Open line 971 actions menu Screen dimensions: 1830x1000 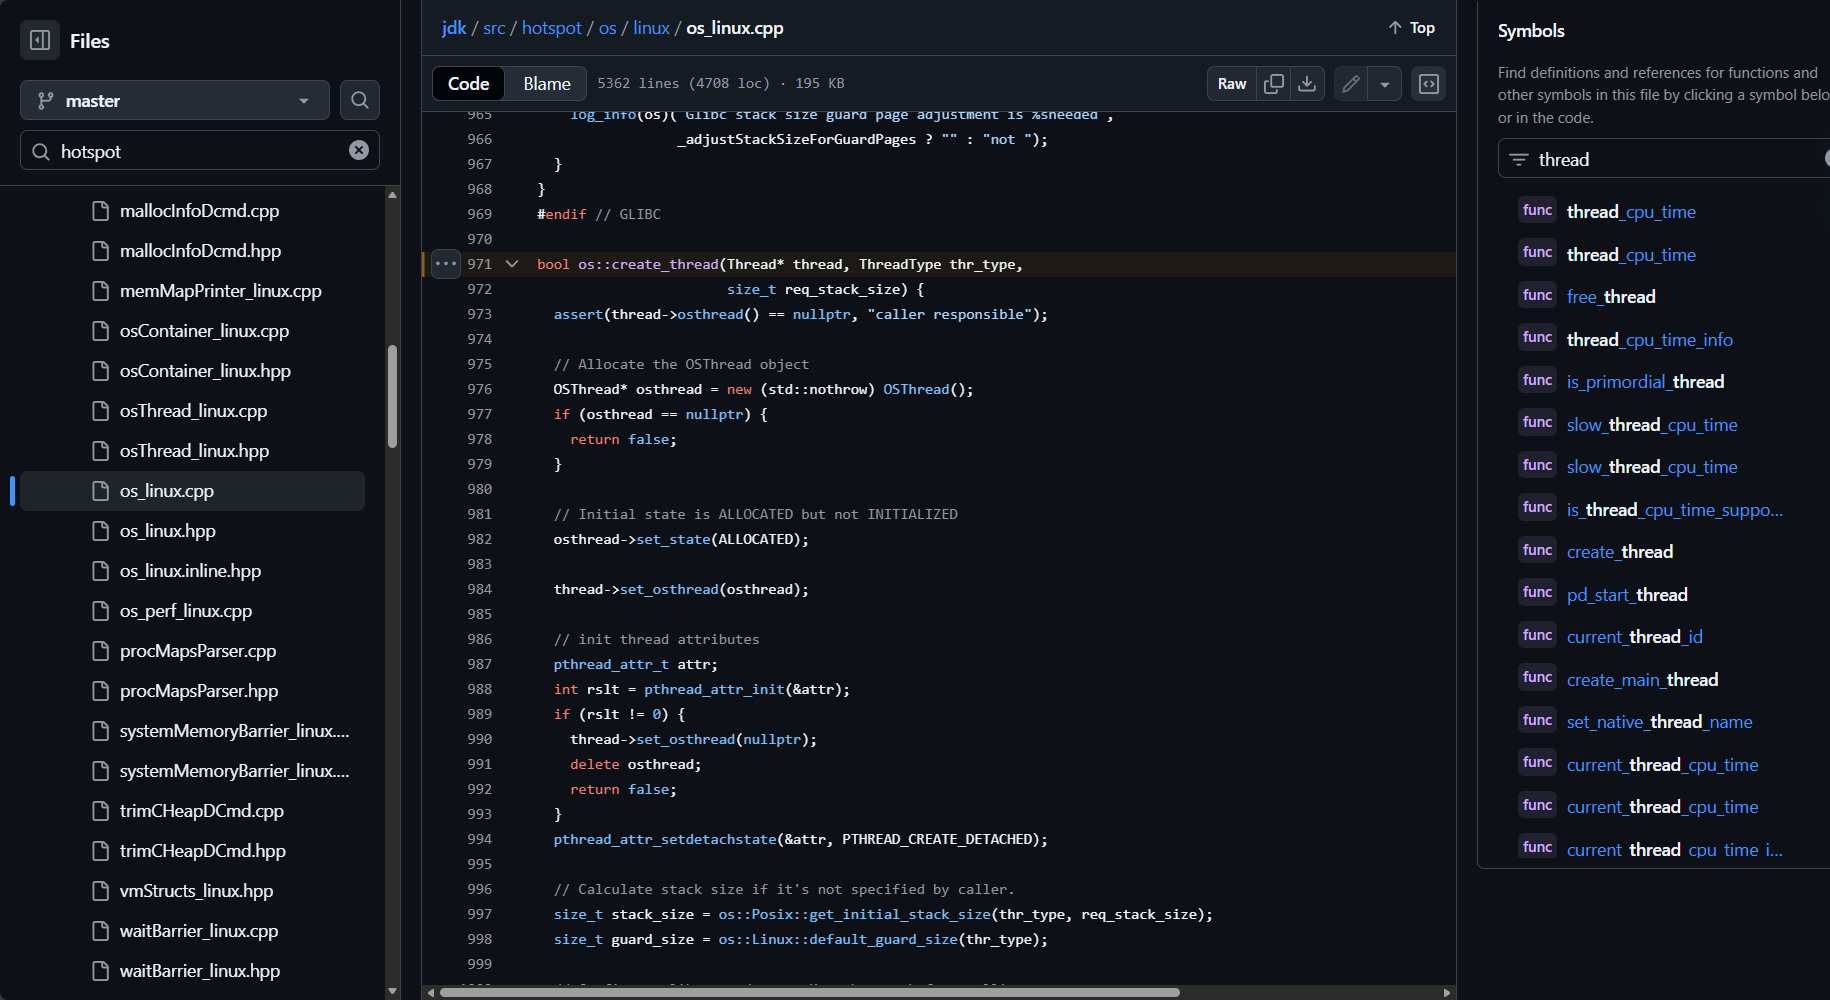[x=446, y=264]
